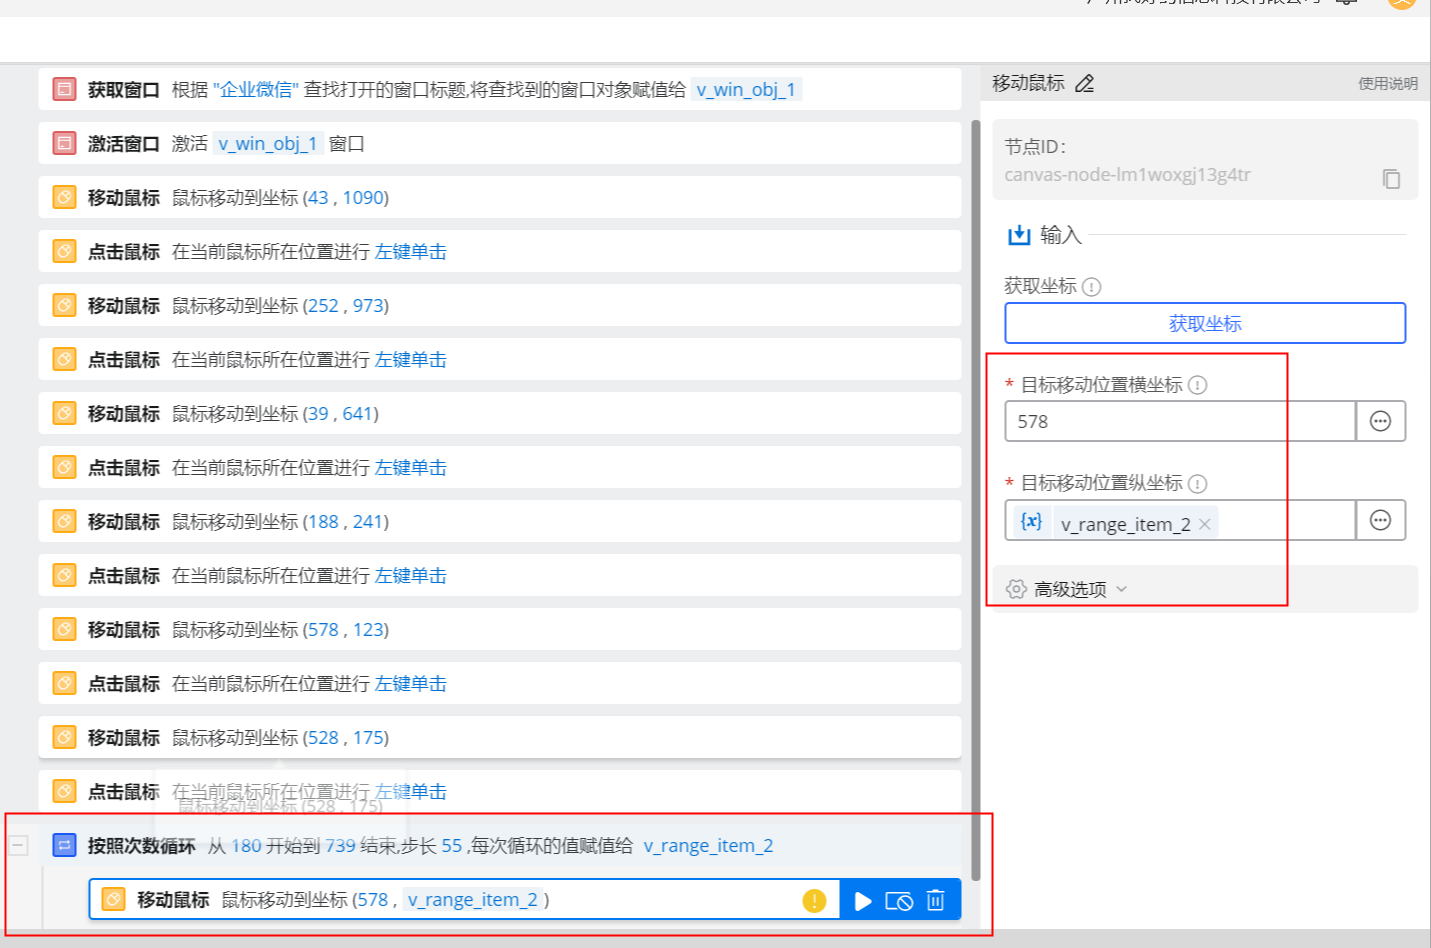Remove v_range_item_2 tag via its x

pyautogui.click(x=1205, y=524)
